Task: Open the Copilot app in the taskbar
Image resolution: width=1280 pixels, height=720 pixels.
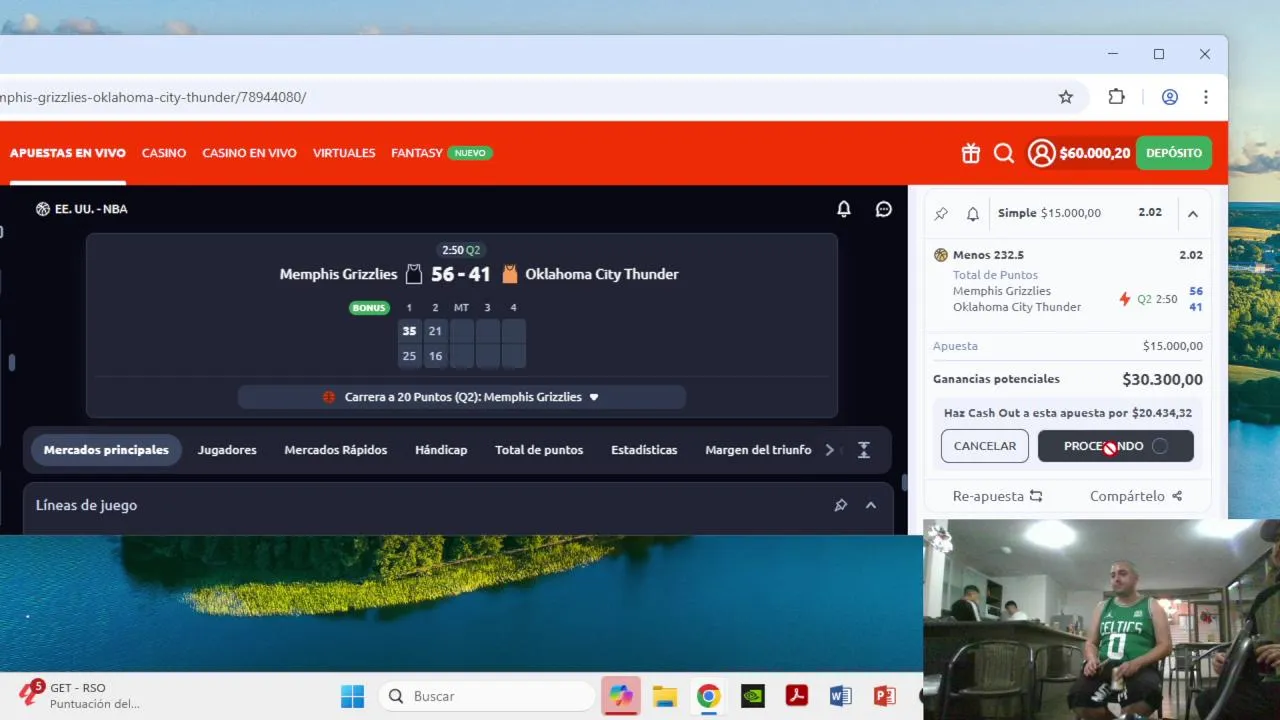Action: pos(621,696)
